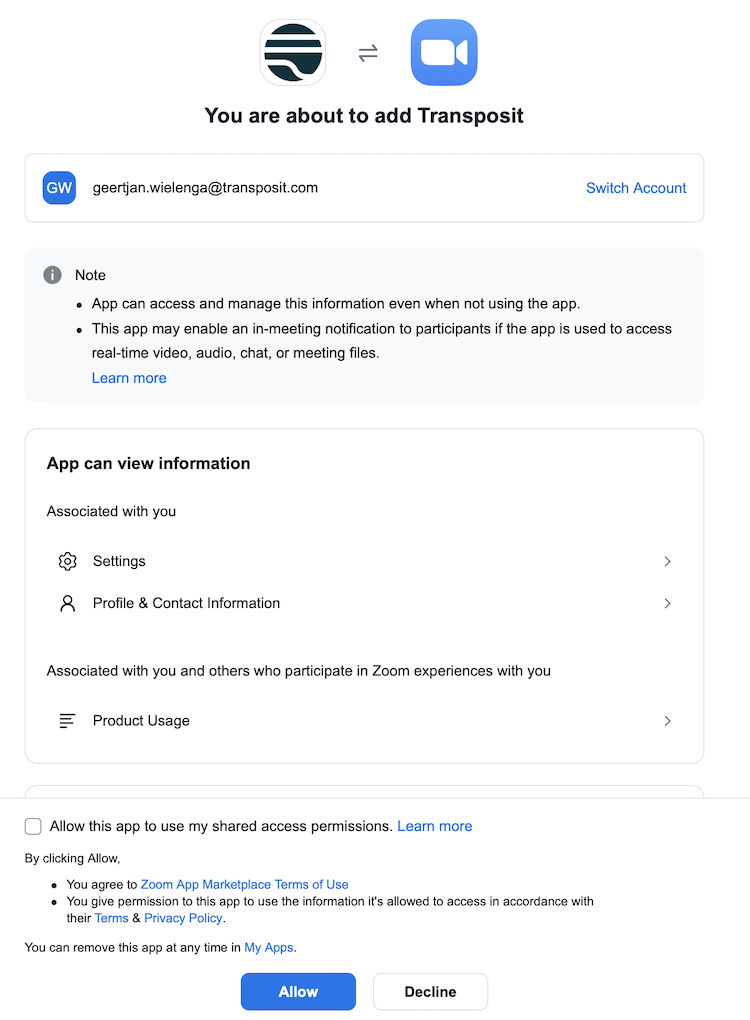The width and height of the screenshot is (750, 1020).
Task: Click the Settings gear icon
Action: pyautogui.click(x=68, y=561)
